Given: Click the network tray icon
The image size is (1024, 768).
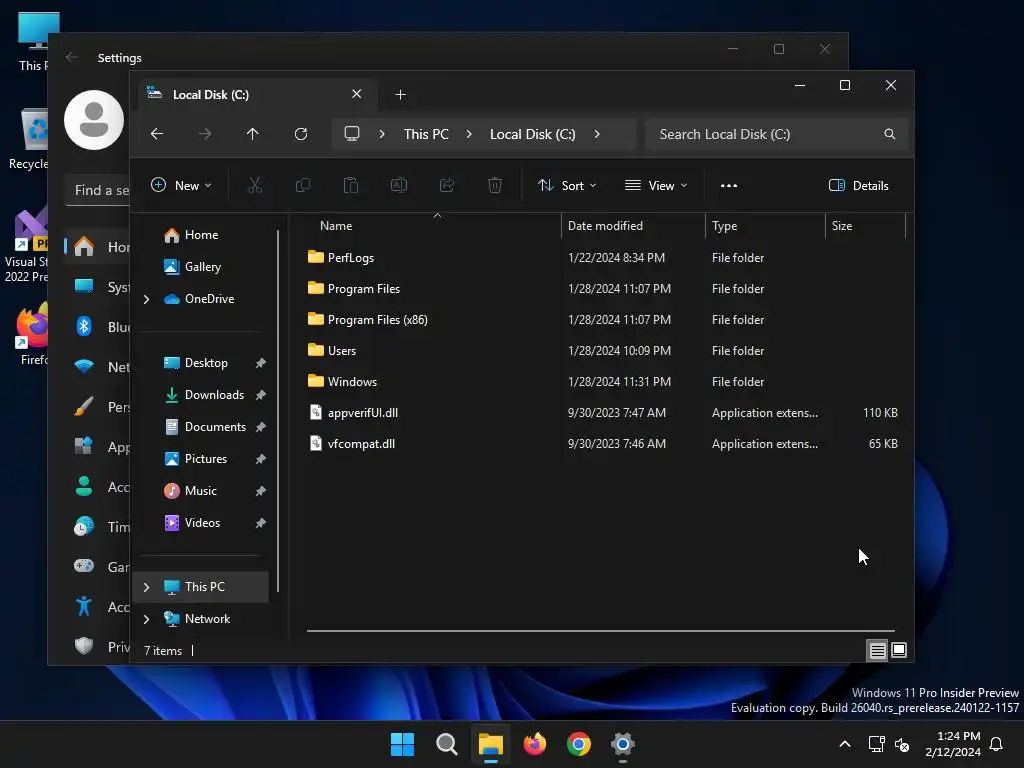Looking at the screenshot, I should (876, 744).
